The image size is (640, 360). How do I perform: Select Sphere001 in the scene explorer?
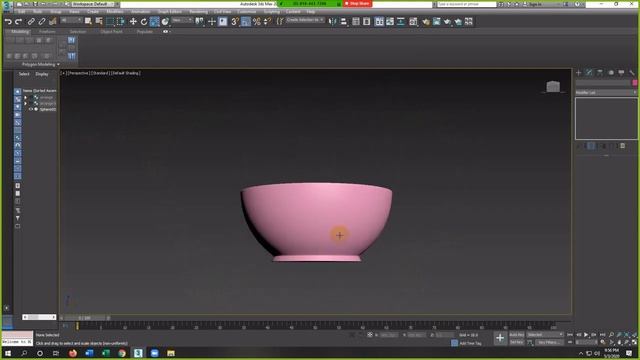tap(47, 109)
